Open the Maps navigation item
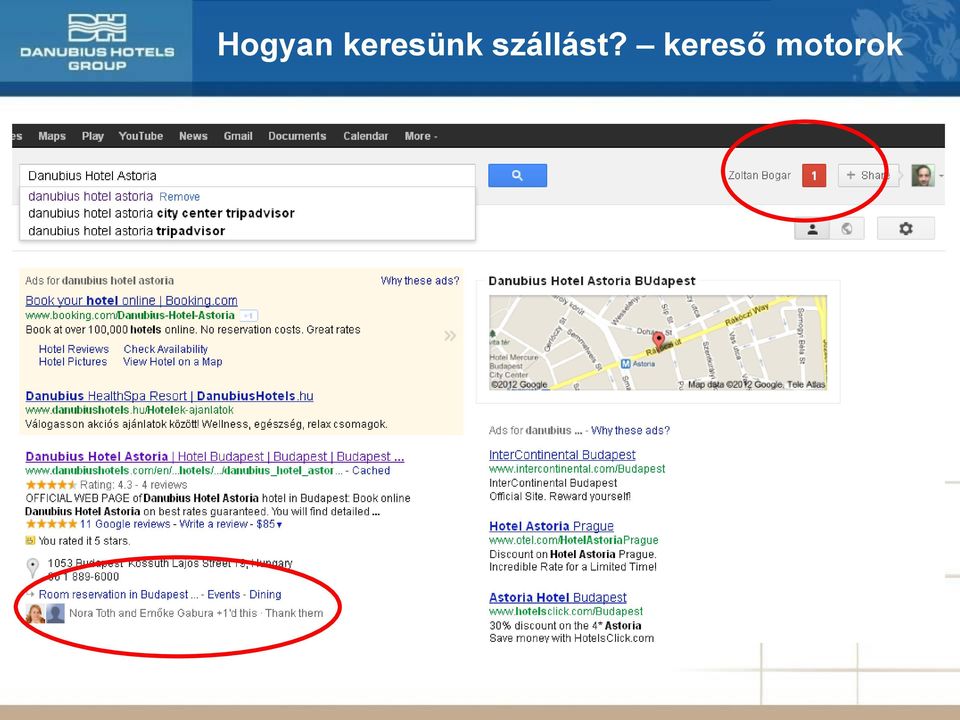This screenshot has width=960, height=720. point(52,137)
